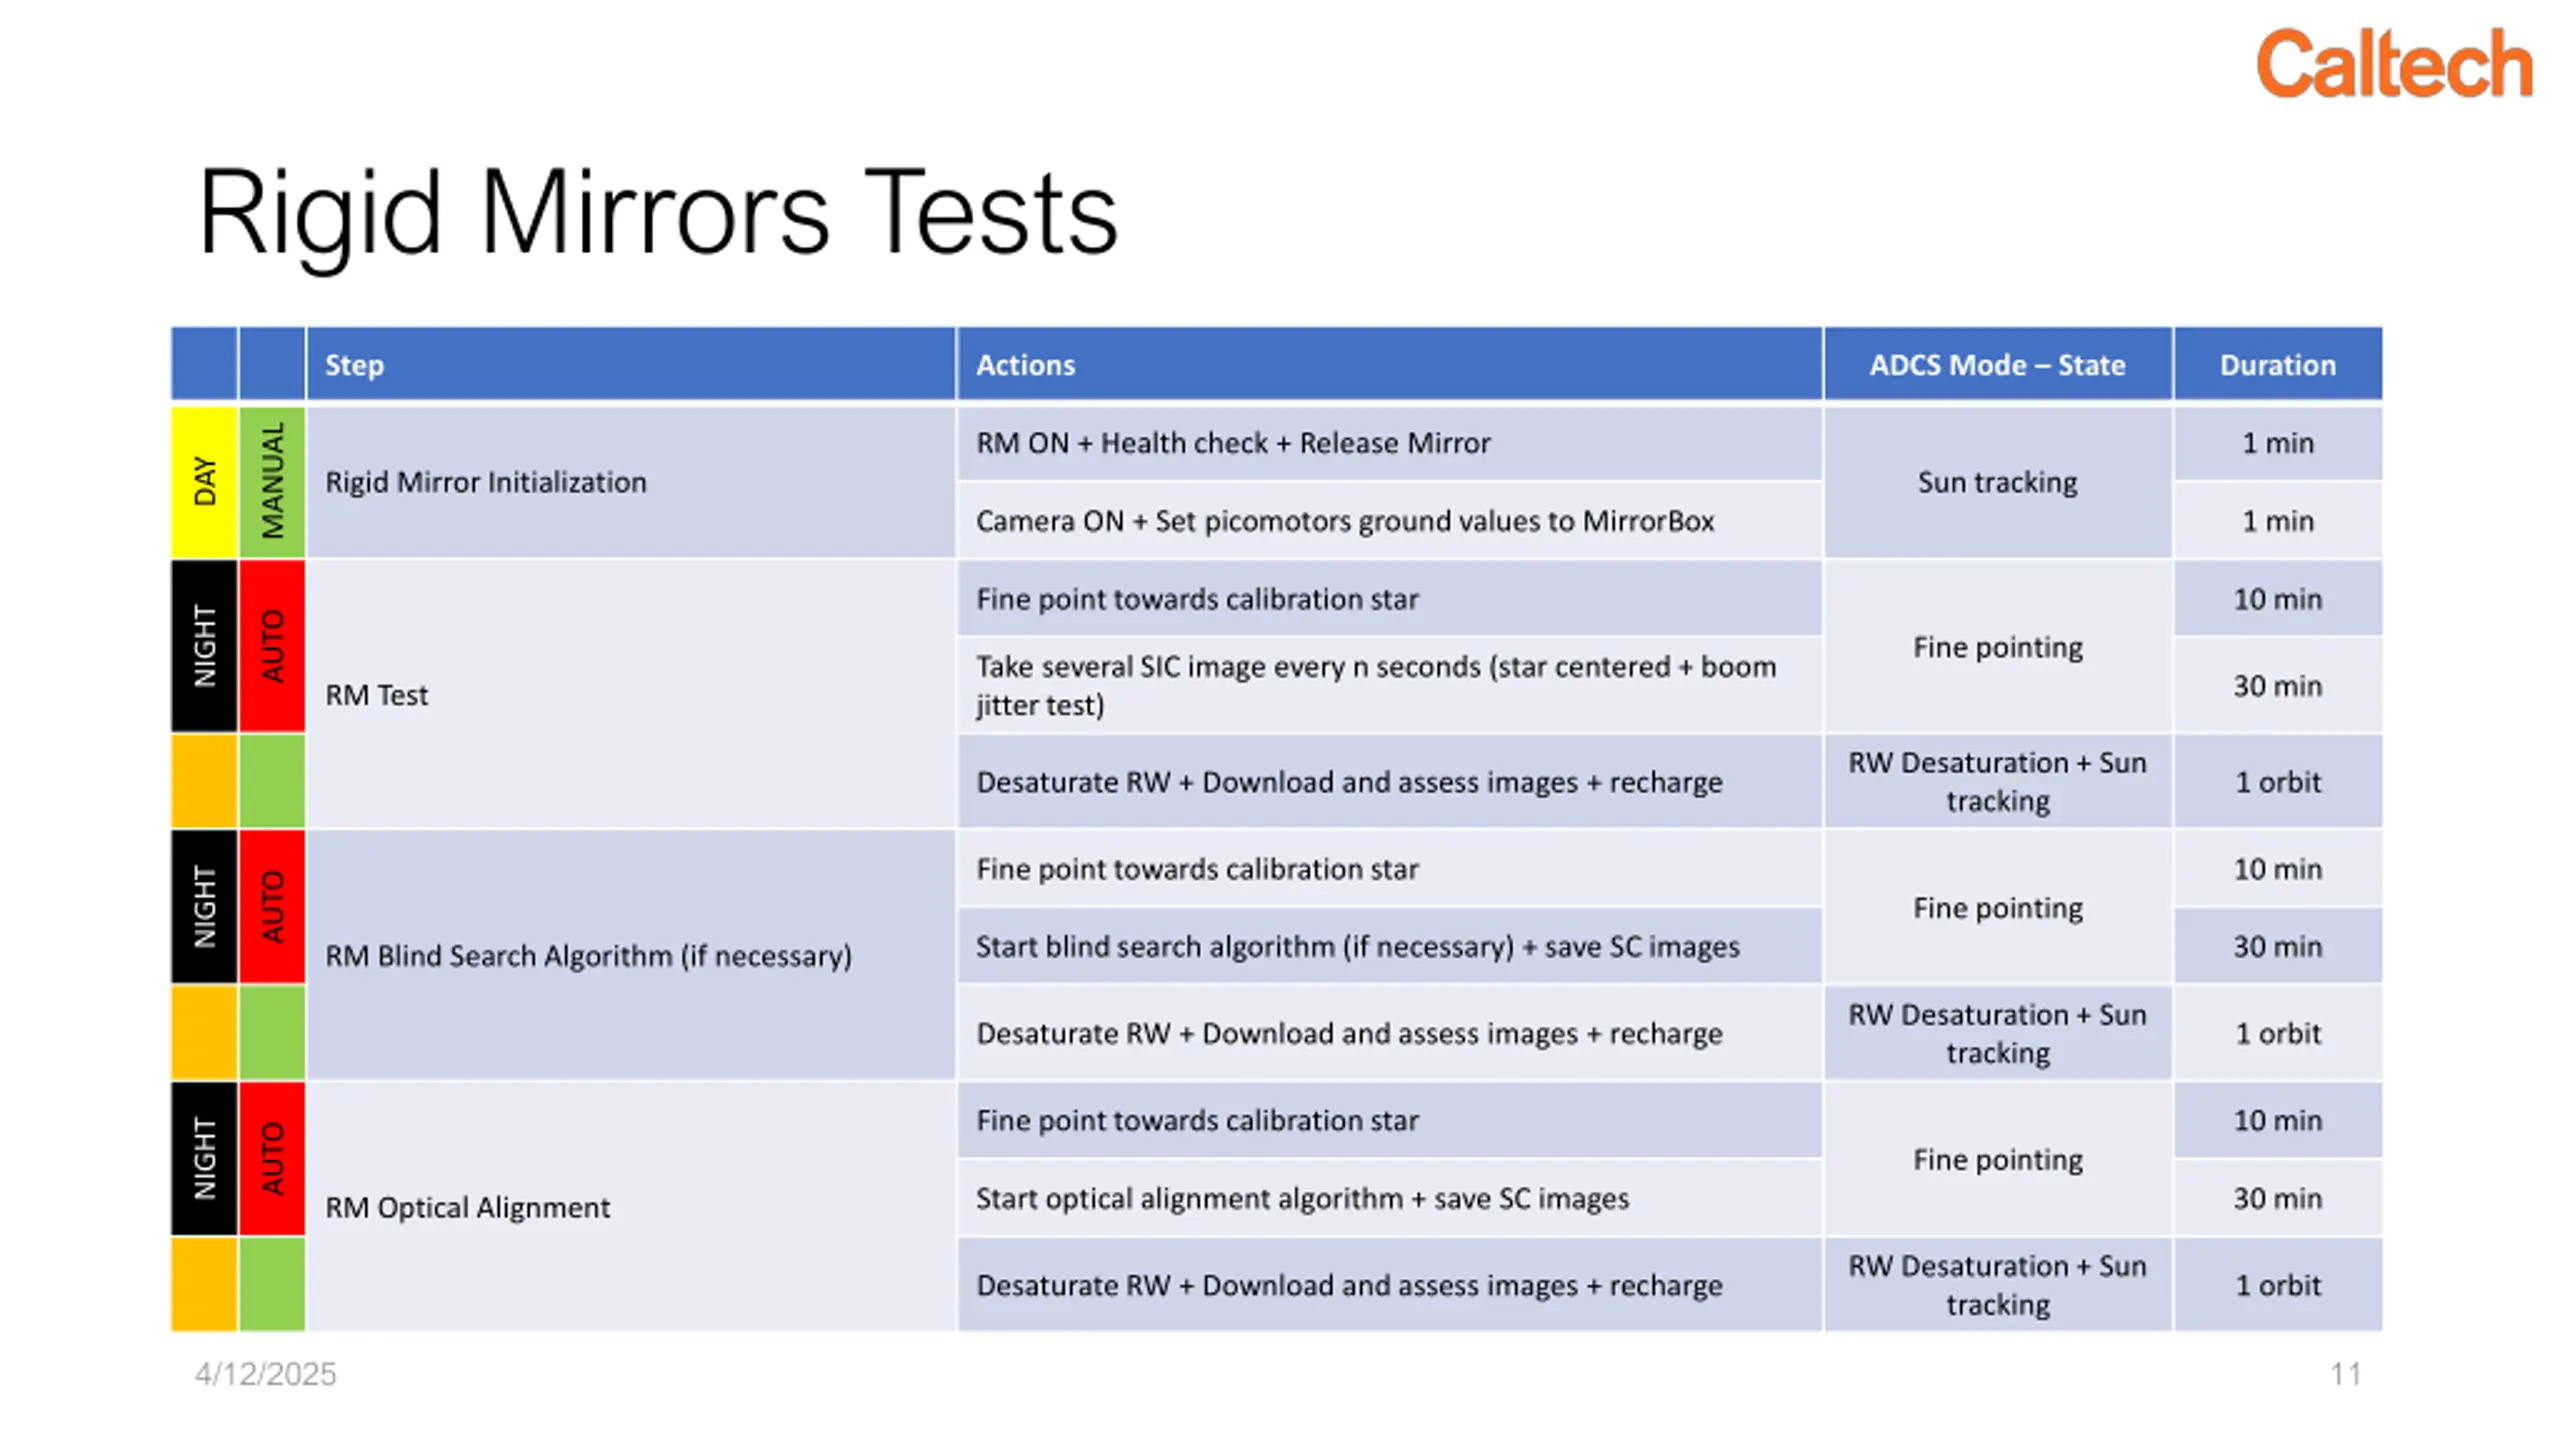Click the ADCS Mode – State header

click(1997, 364)
